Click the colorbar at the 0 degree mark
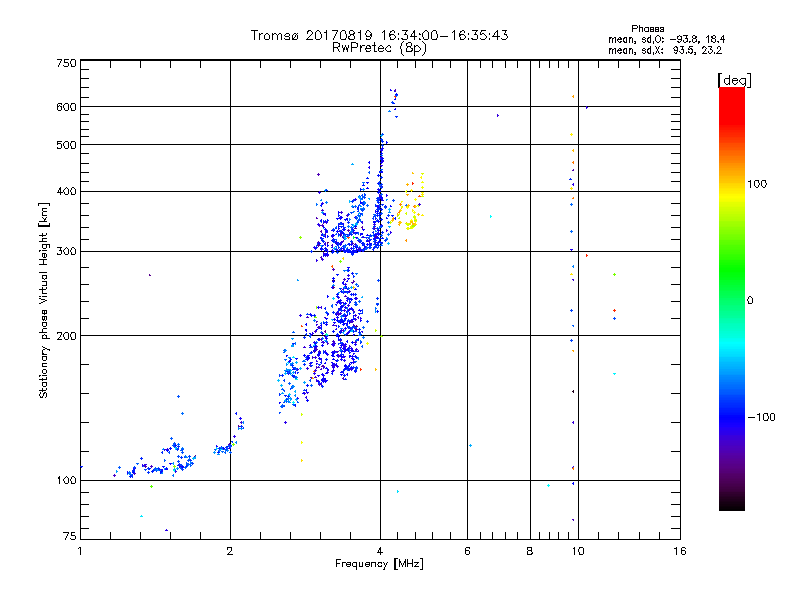This screenshot has width=800, height=600. tap(732, 300)
